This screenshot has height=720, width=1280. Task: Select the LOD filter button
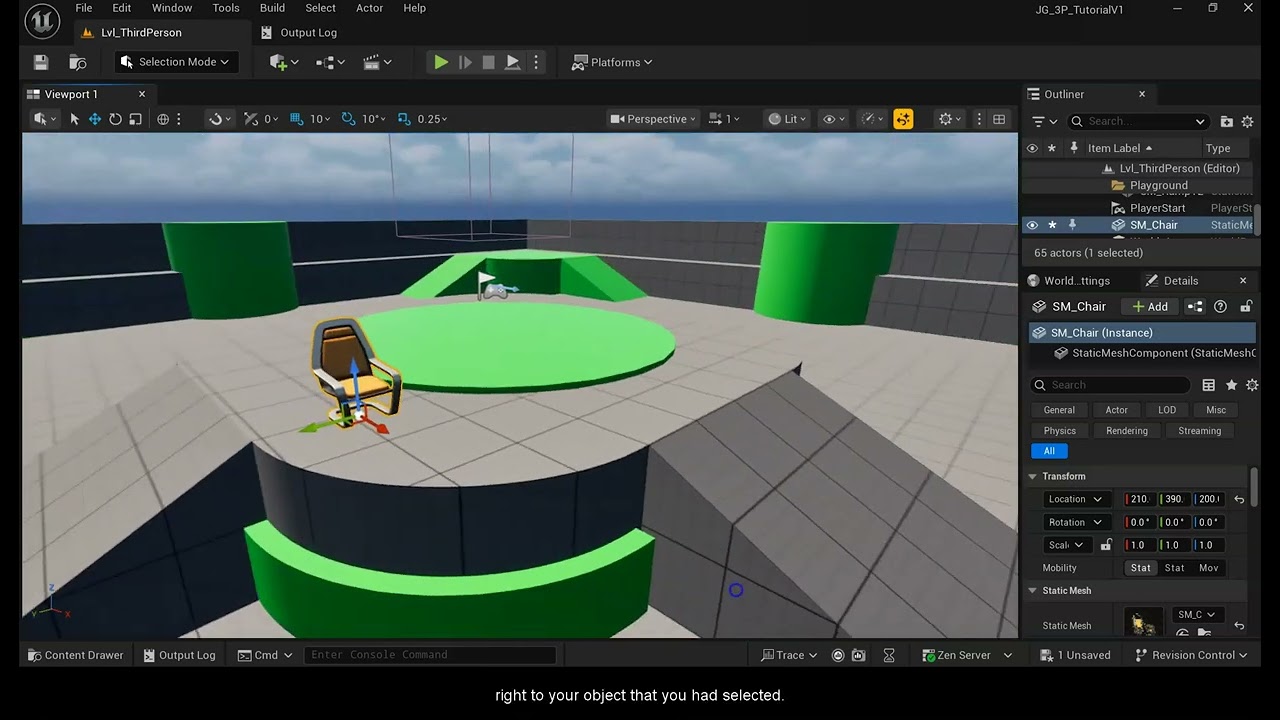[x=1167, y=410]
